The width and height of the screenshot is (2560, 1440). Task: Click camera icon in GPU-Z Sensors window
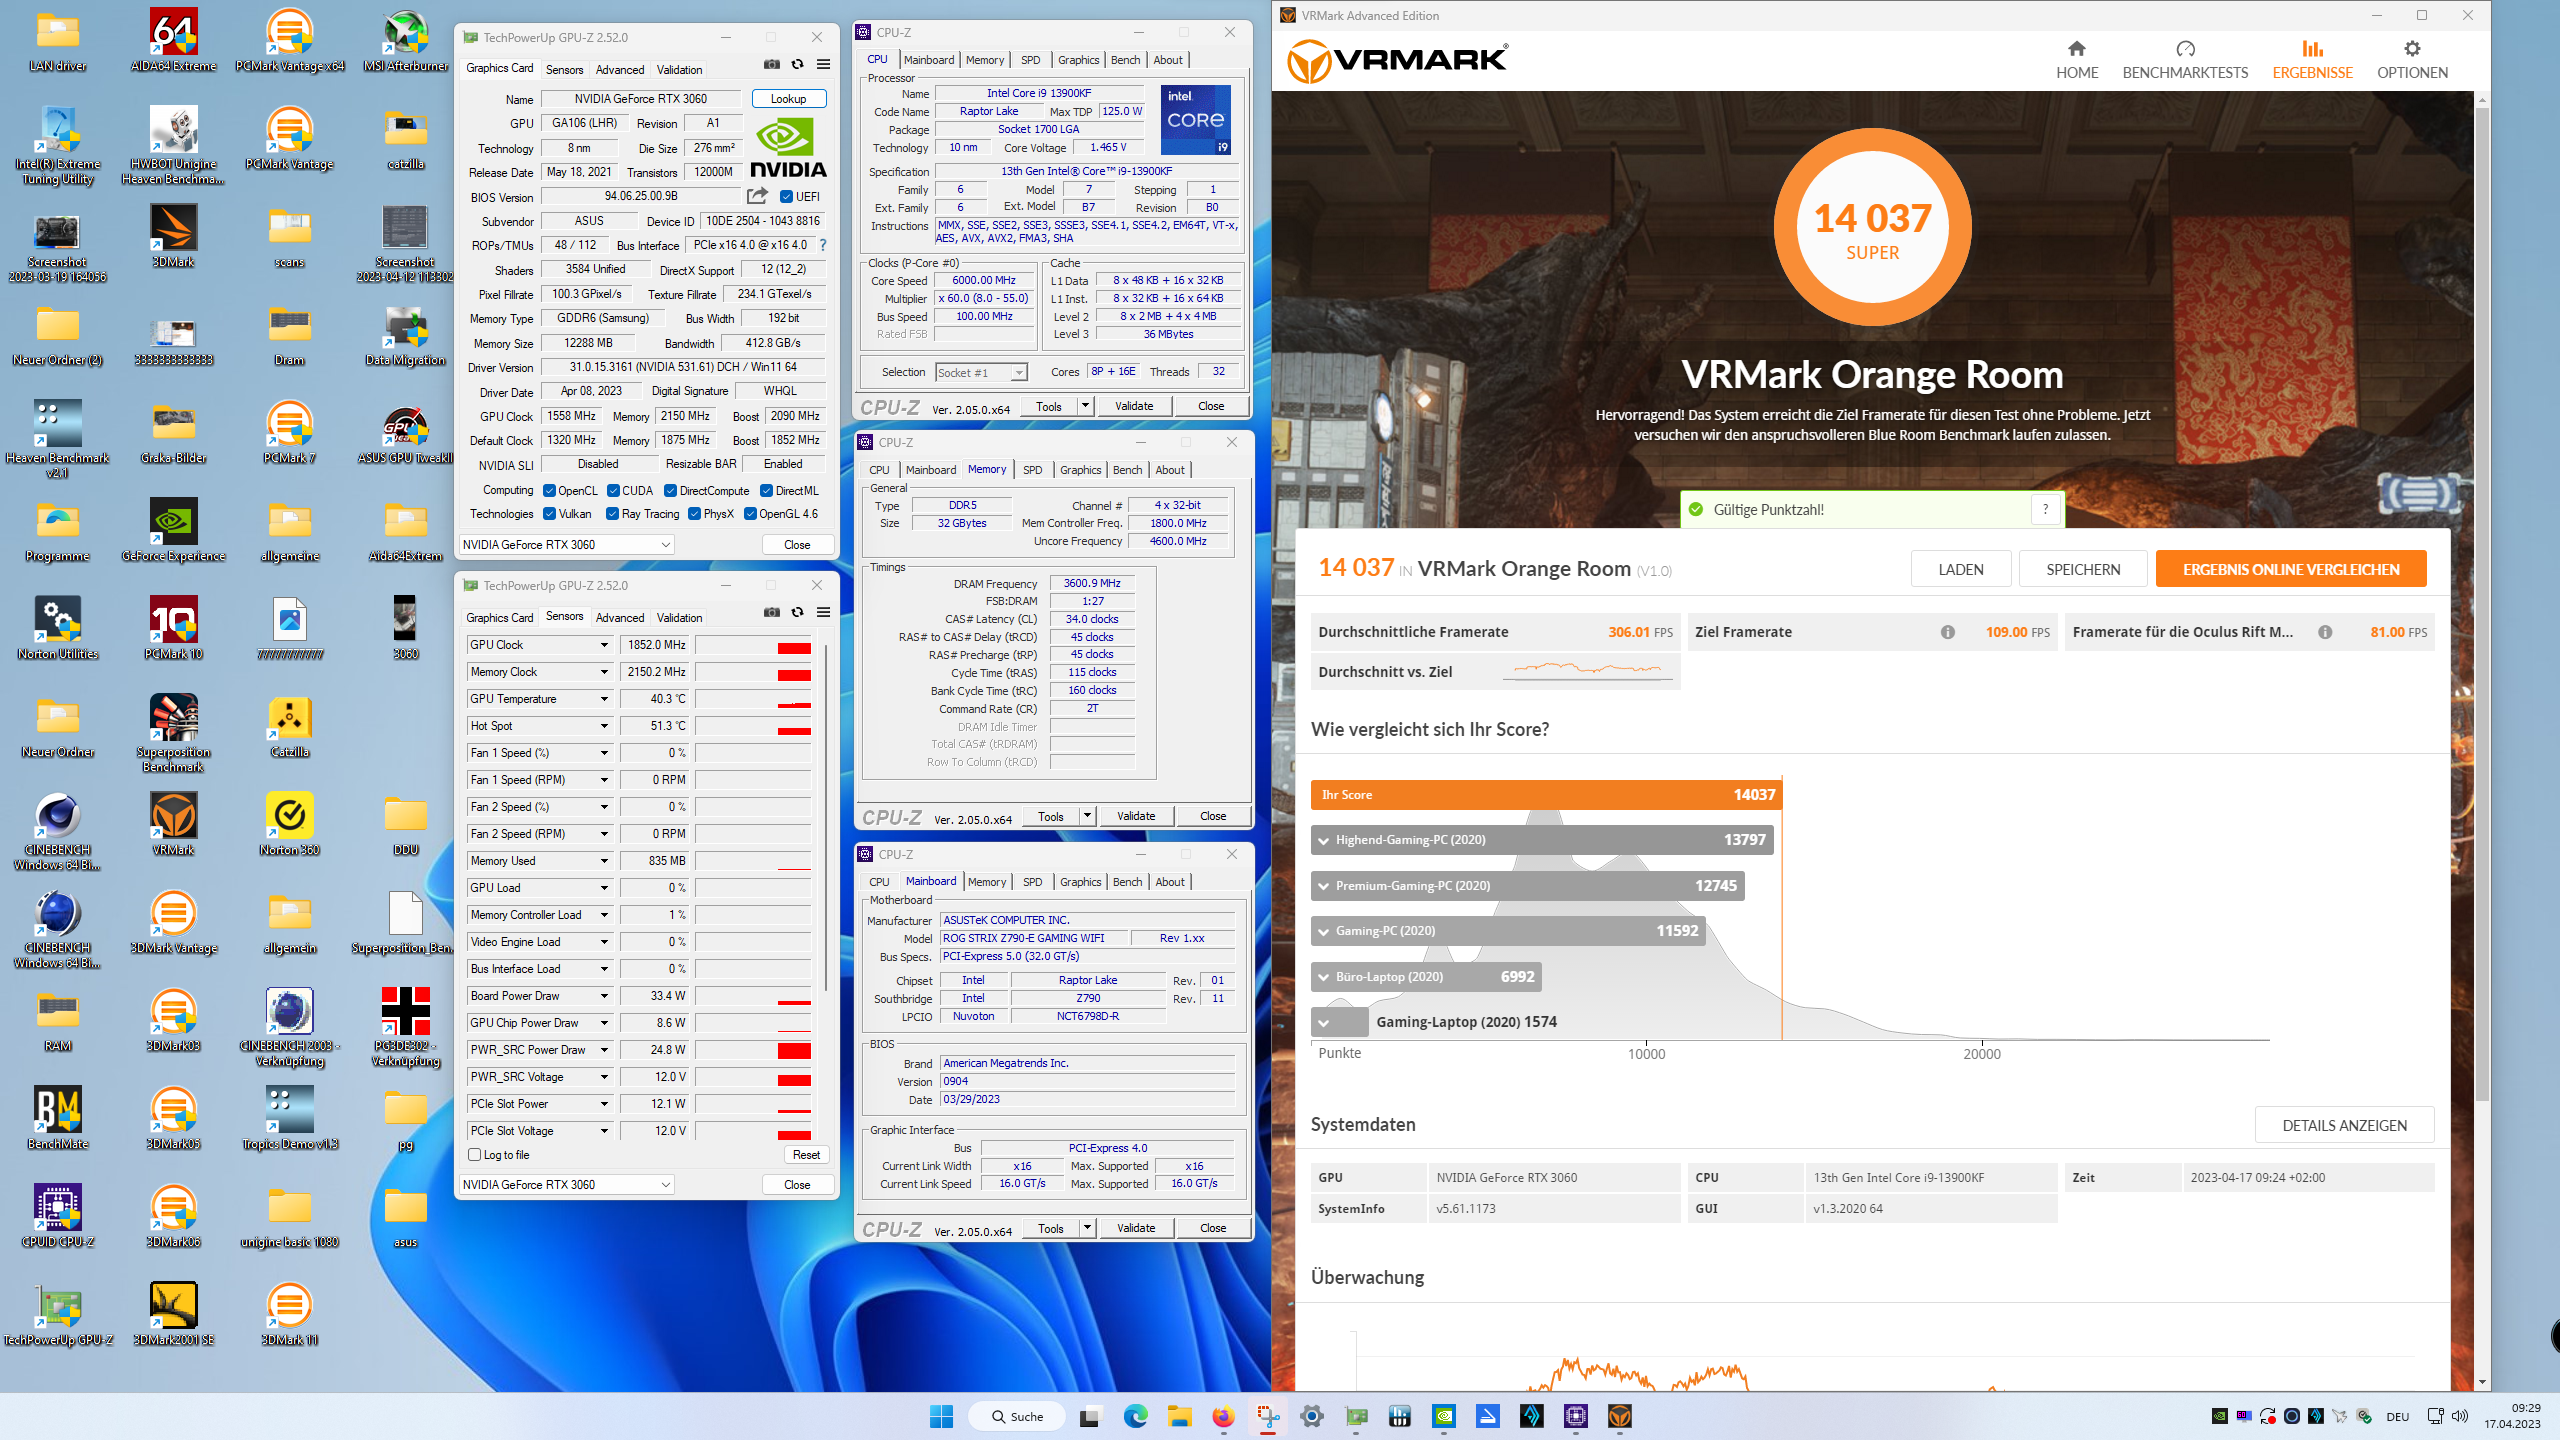(x=772, y=613)
